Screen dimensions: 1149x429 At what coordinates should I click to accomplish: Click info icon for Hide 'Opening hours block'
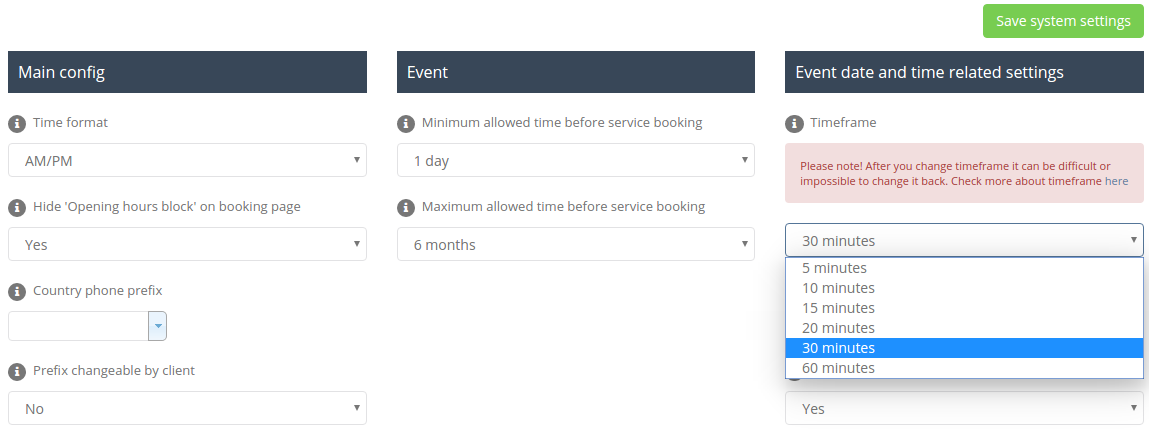click(16, 208)
